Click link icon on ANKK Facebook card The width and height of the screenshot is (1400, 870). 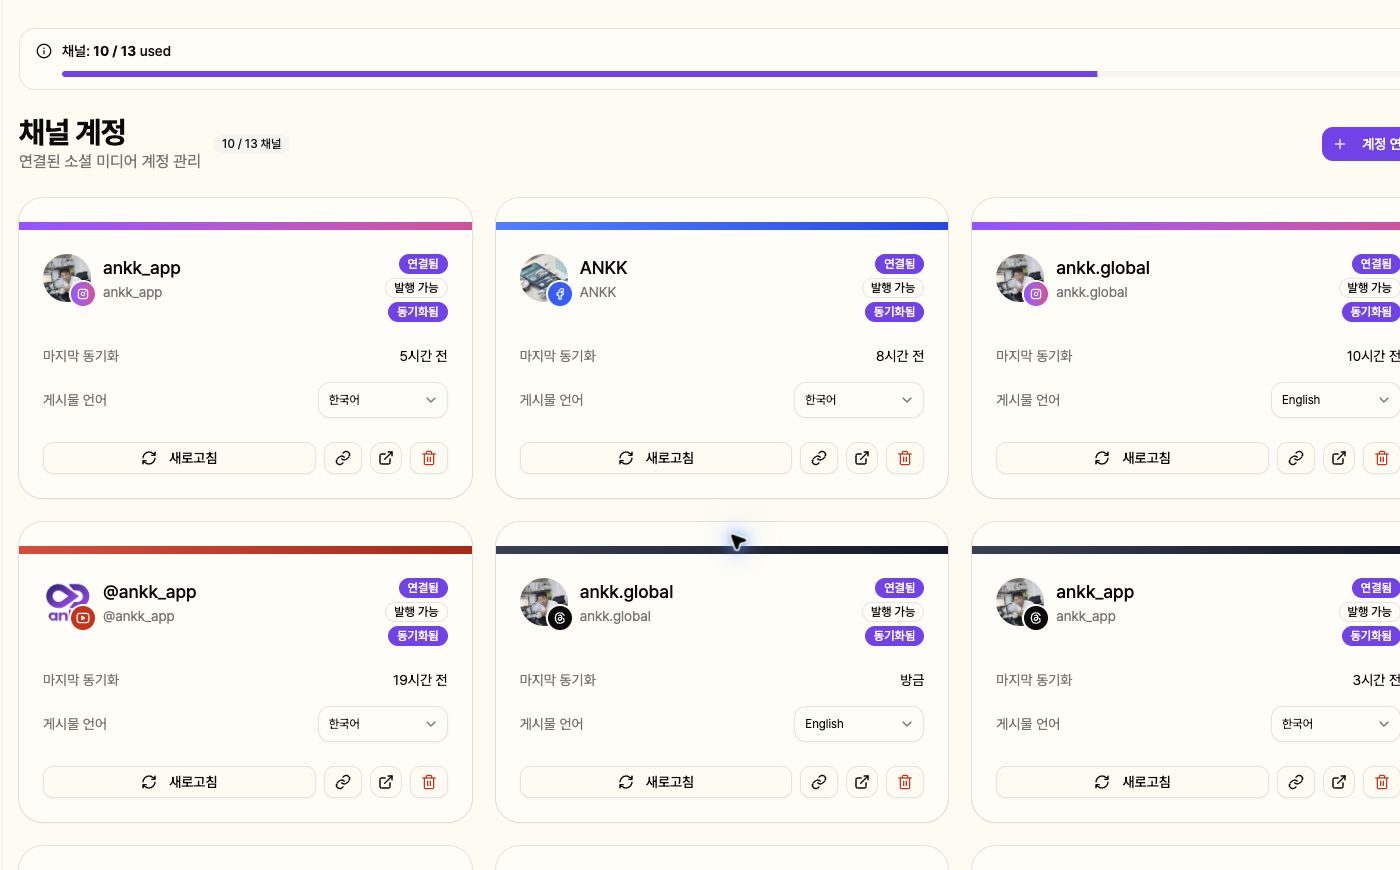819,458
